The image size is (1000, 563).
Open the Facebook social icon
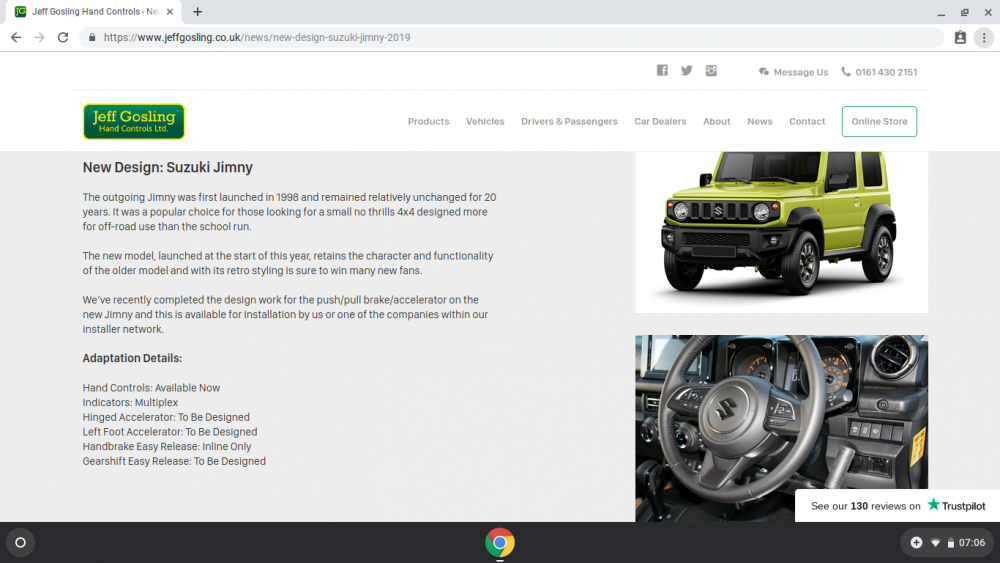(x=662, y=70)
